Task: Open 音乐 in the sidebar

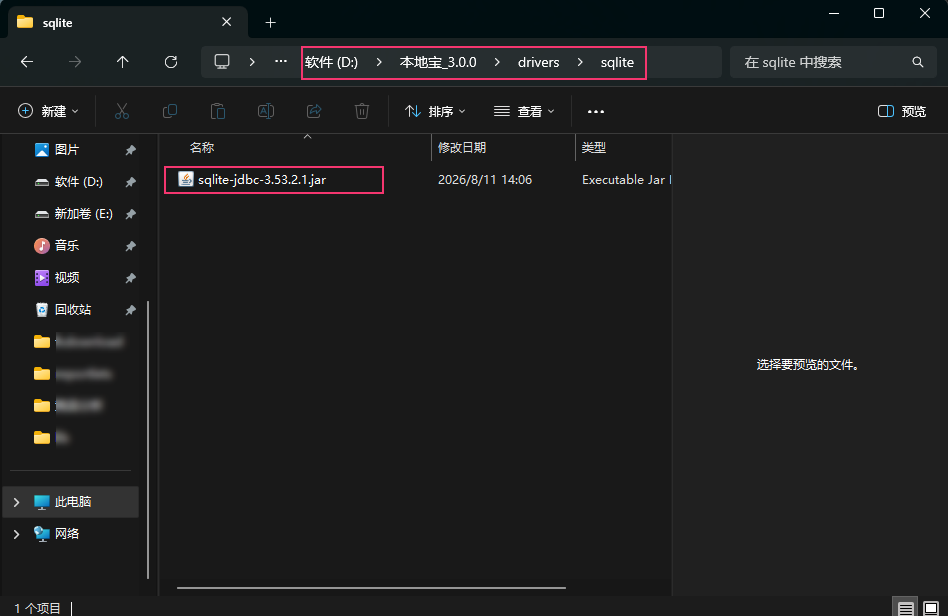Action: tap(67, 245)
